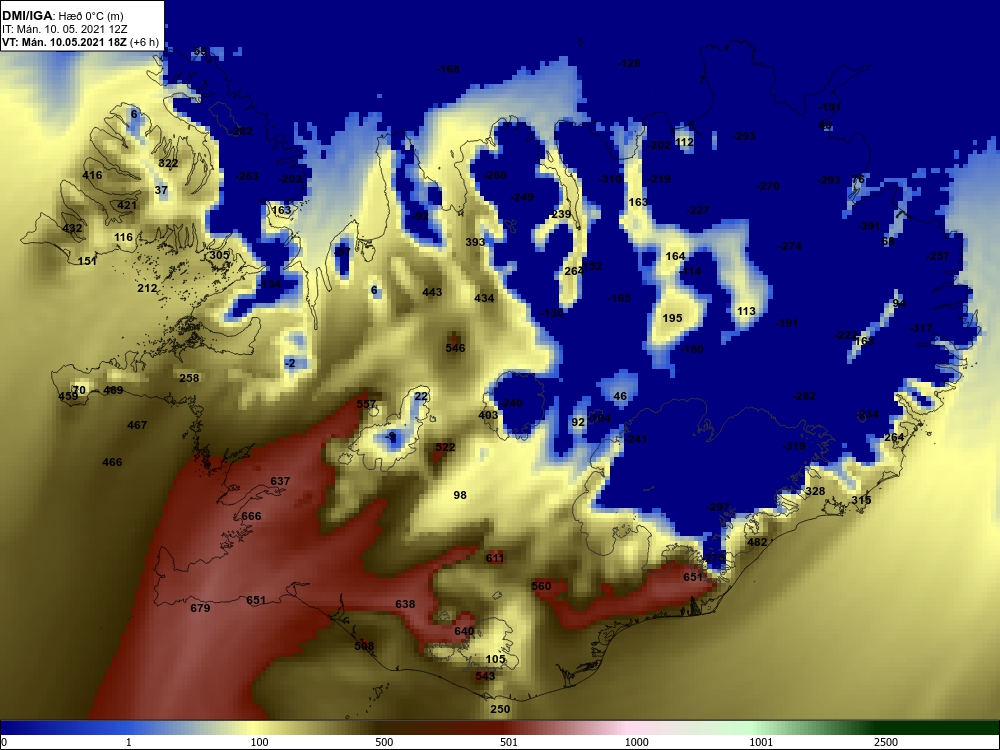Click the map value '-249'
Image resolution: width=1000 pixels, height=750 pixels.
pos(522,198)
